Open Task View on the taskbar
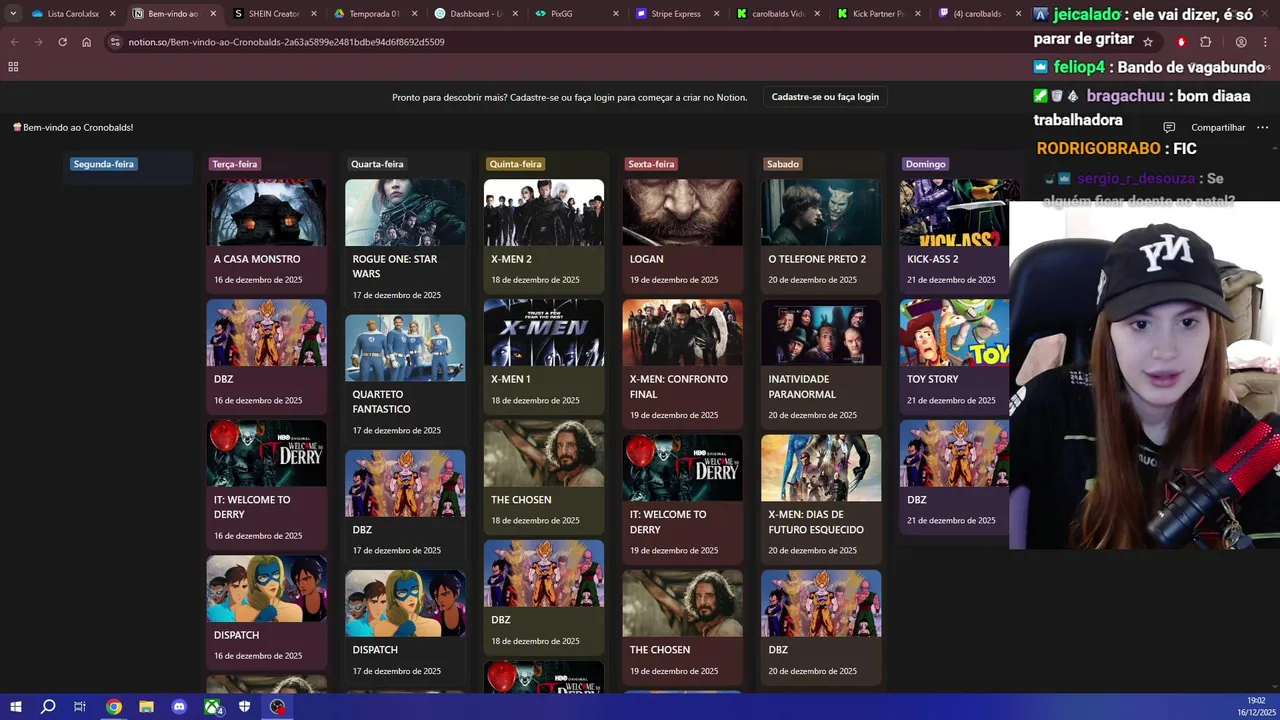 pos(80,707)
